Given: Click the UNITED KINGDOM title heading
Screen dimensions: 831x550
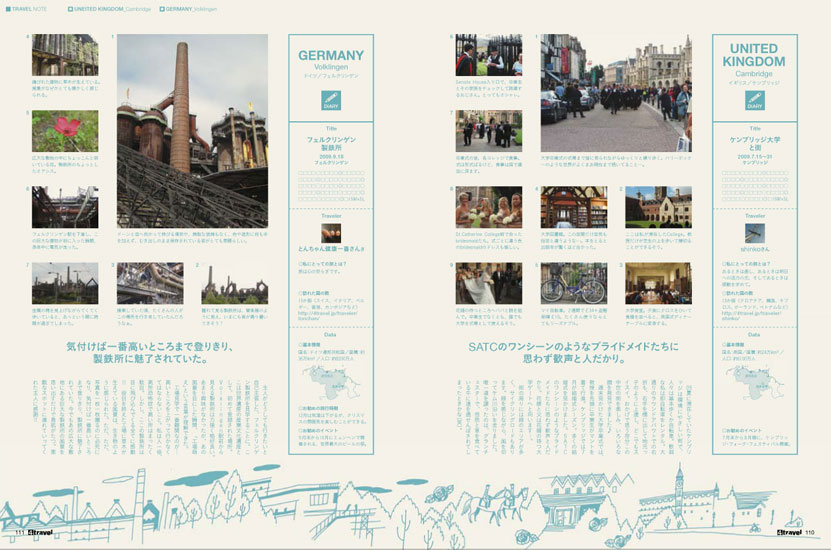Looking at the screenshot, I should 754,54.
